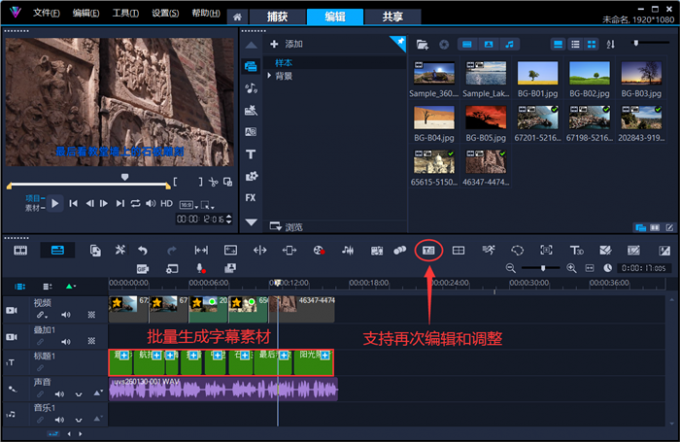This screenshot has width=680, height=442.
Task: Click the 浏览 browse button
Action: (287, 227)
